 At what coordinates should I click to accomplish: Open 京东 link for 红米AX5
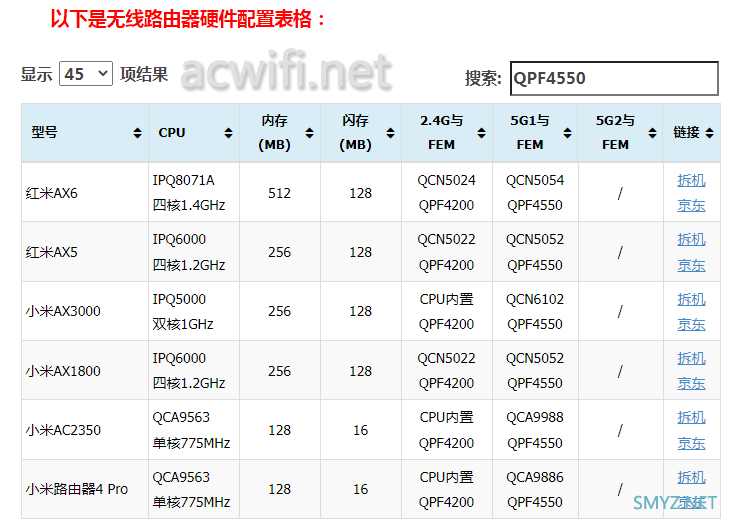[691, 265]
